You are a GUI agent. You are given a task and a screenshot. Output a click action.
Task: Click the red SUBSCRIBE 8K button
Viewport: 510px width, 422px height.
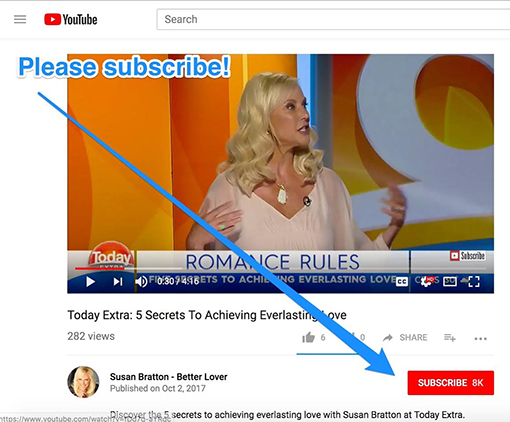point(451,383)
